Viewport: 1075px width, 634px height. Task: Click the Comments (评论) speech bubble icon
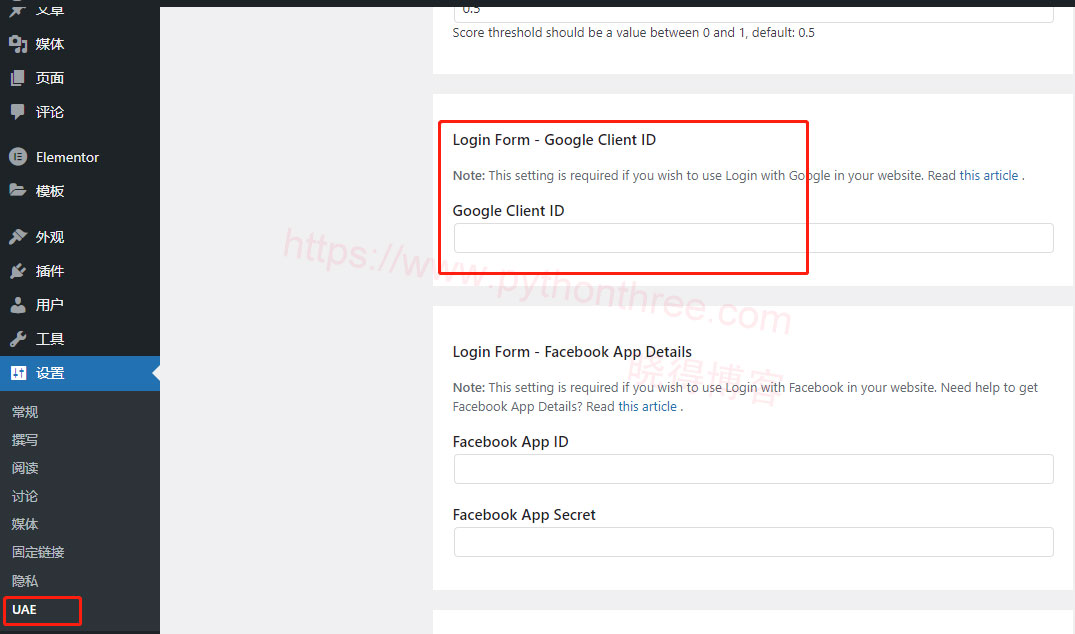(x=18, y=112)
